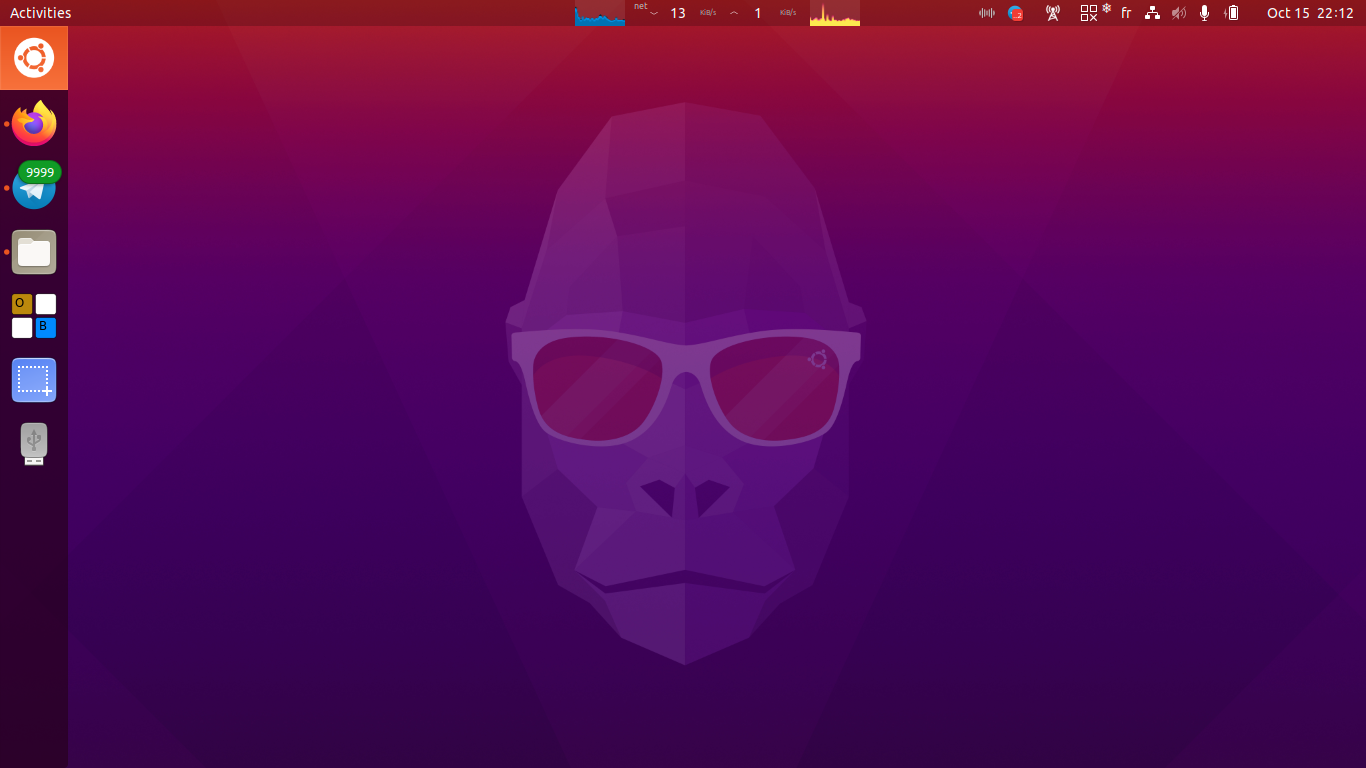Launch Firefox from the dock

pyautogui.click(x=34, y=123)
